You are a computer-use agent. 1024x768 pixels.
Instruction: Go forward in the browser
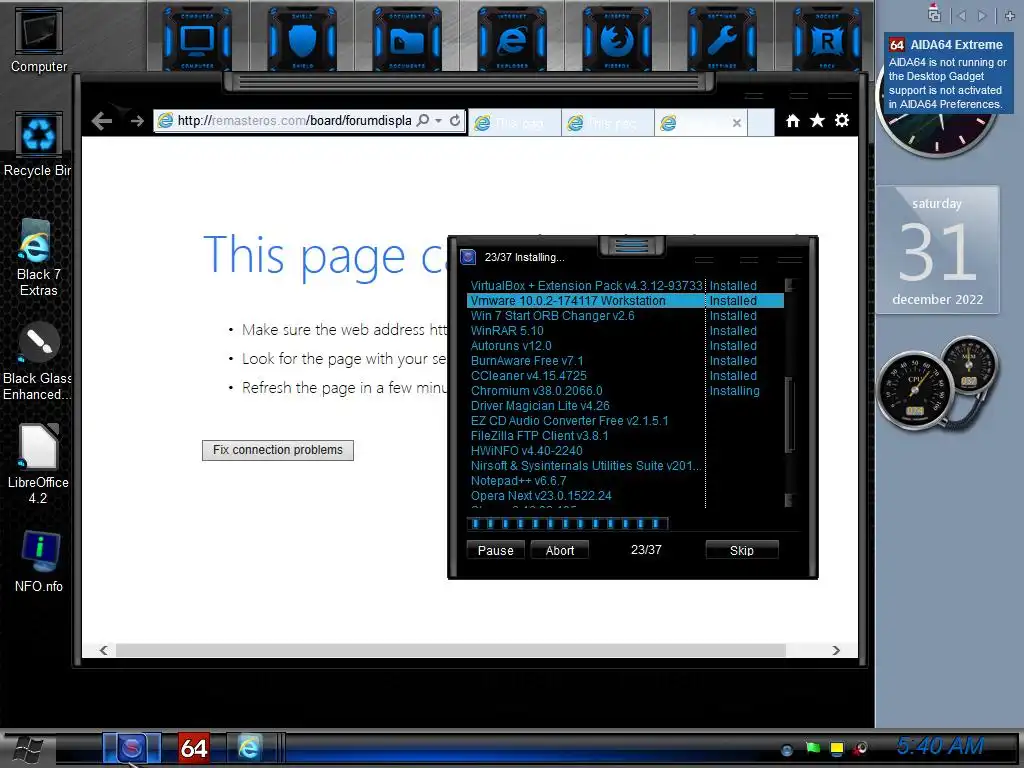point(136,121)
